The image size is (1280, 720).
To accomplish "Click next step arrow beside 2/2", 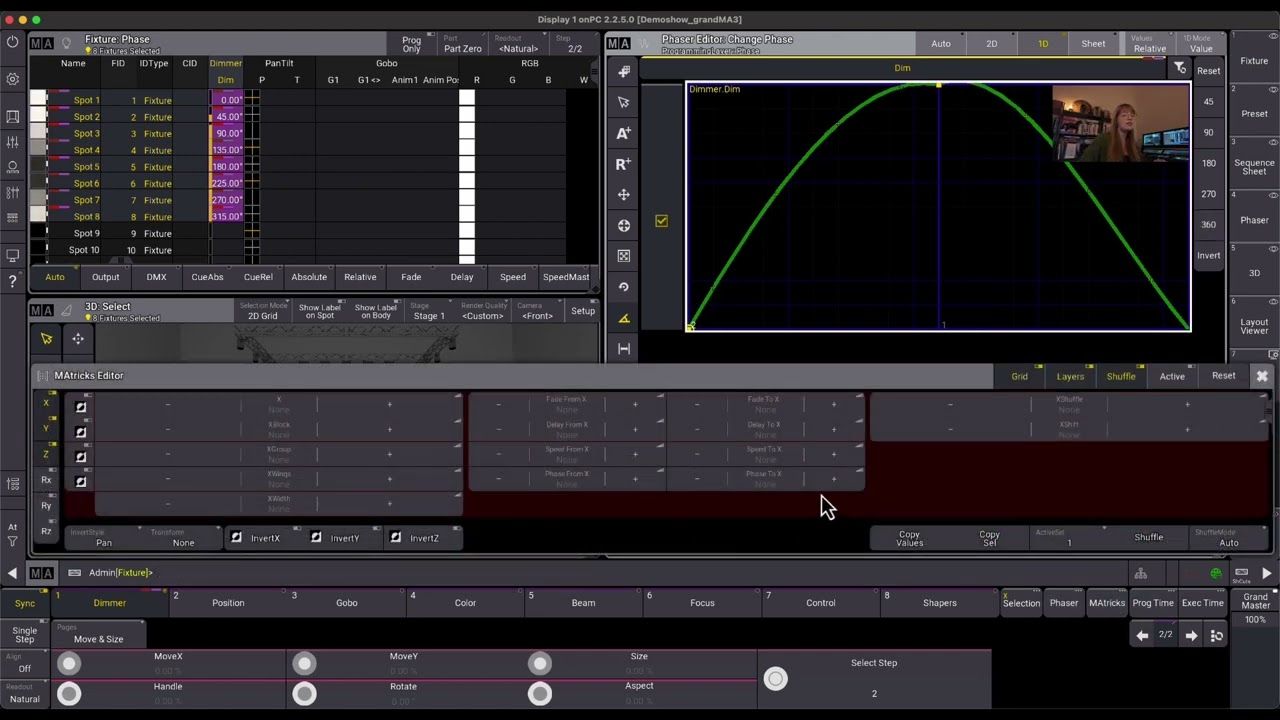I will [x=1191, y=636].
